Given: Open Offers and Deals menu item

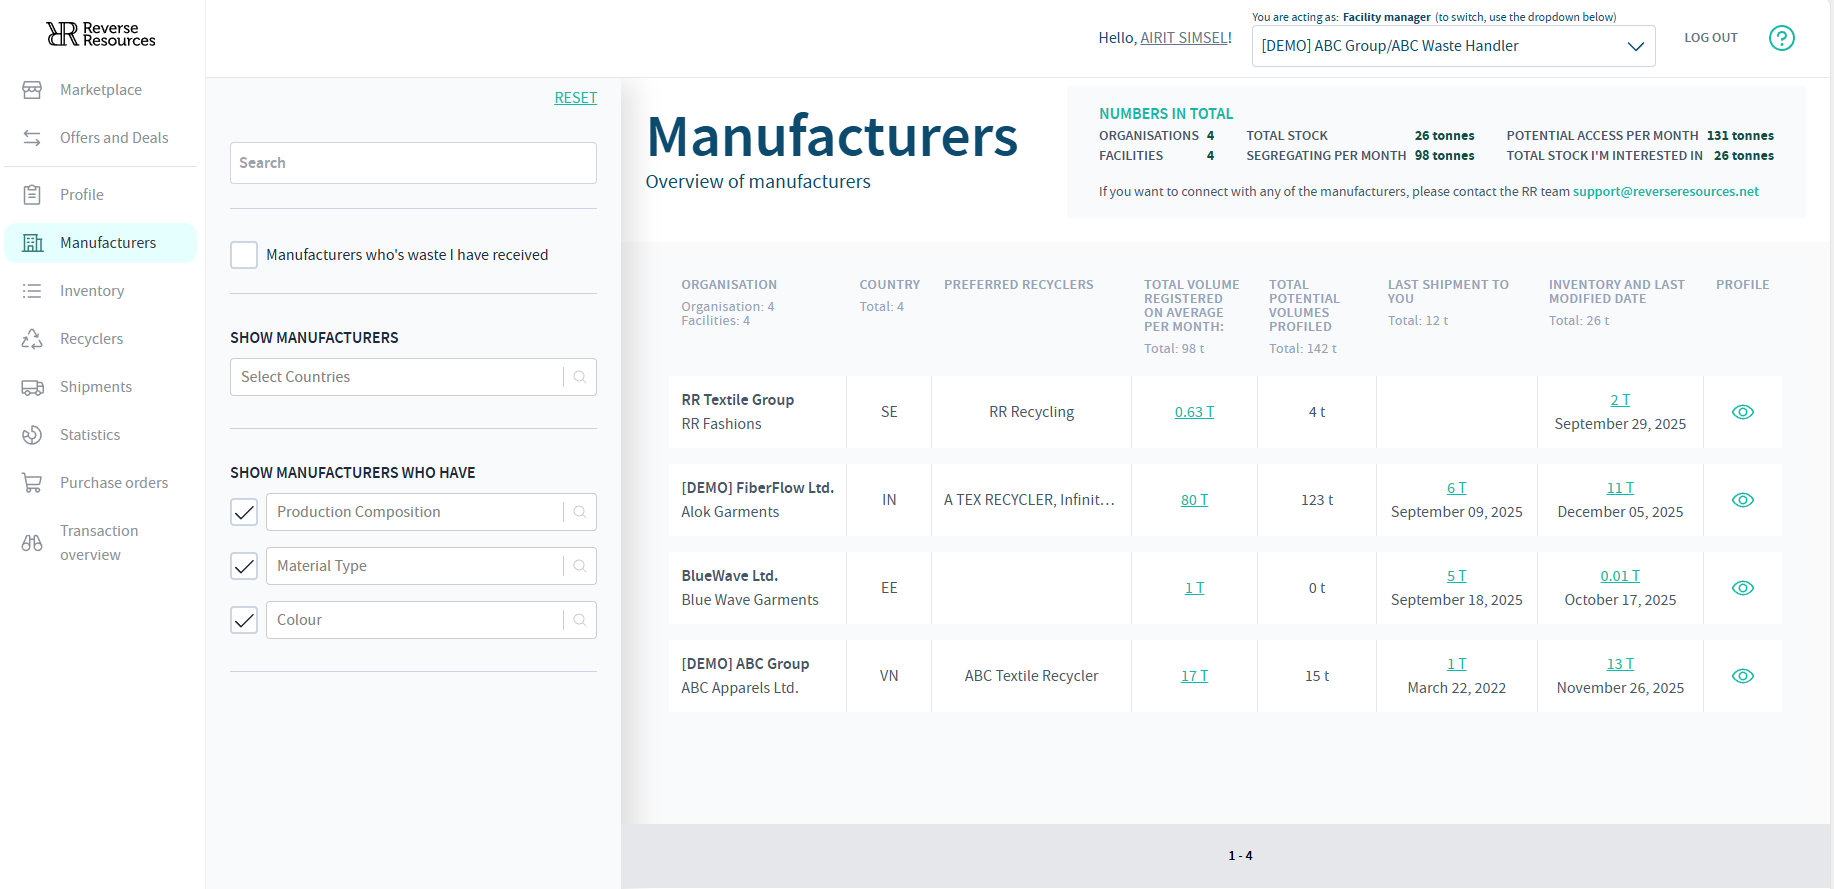Looking at the screenshot, I should point(101,138).
